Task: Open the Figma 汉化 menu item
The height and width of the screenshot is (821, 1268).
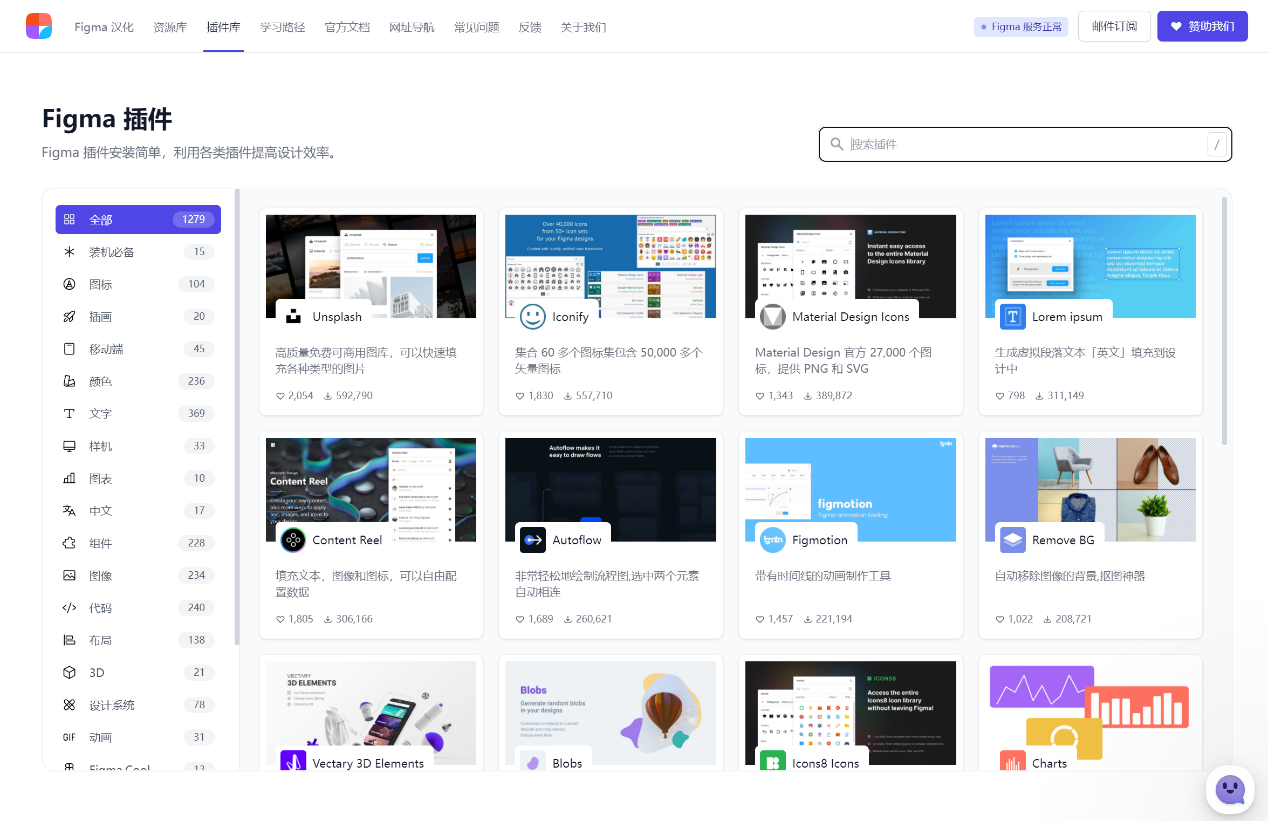Action: click(104, 27)
